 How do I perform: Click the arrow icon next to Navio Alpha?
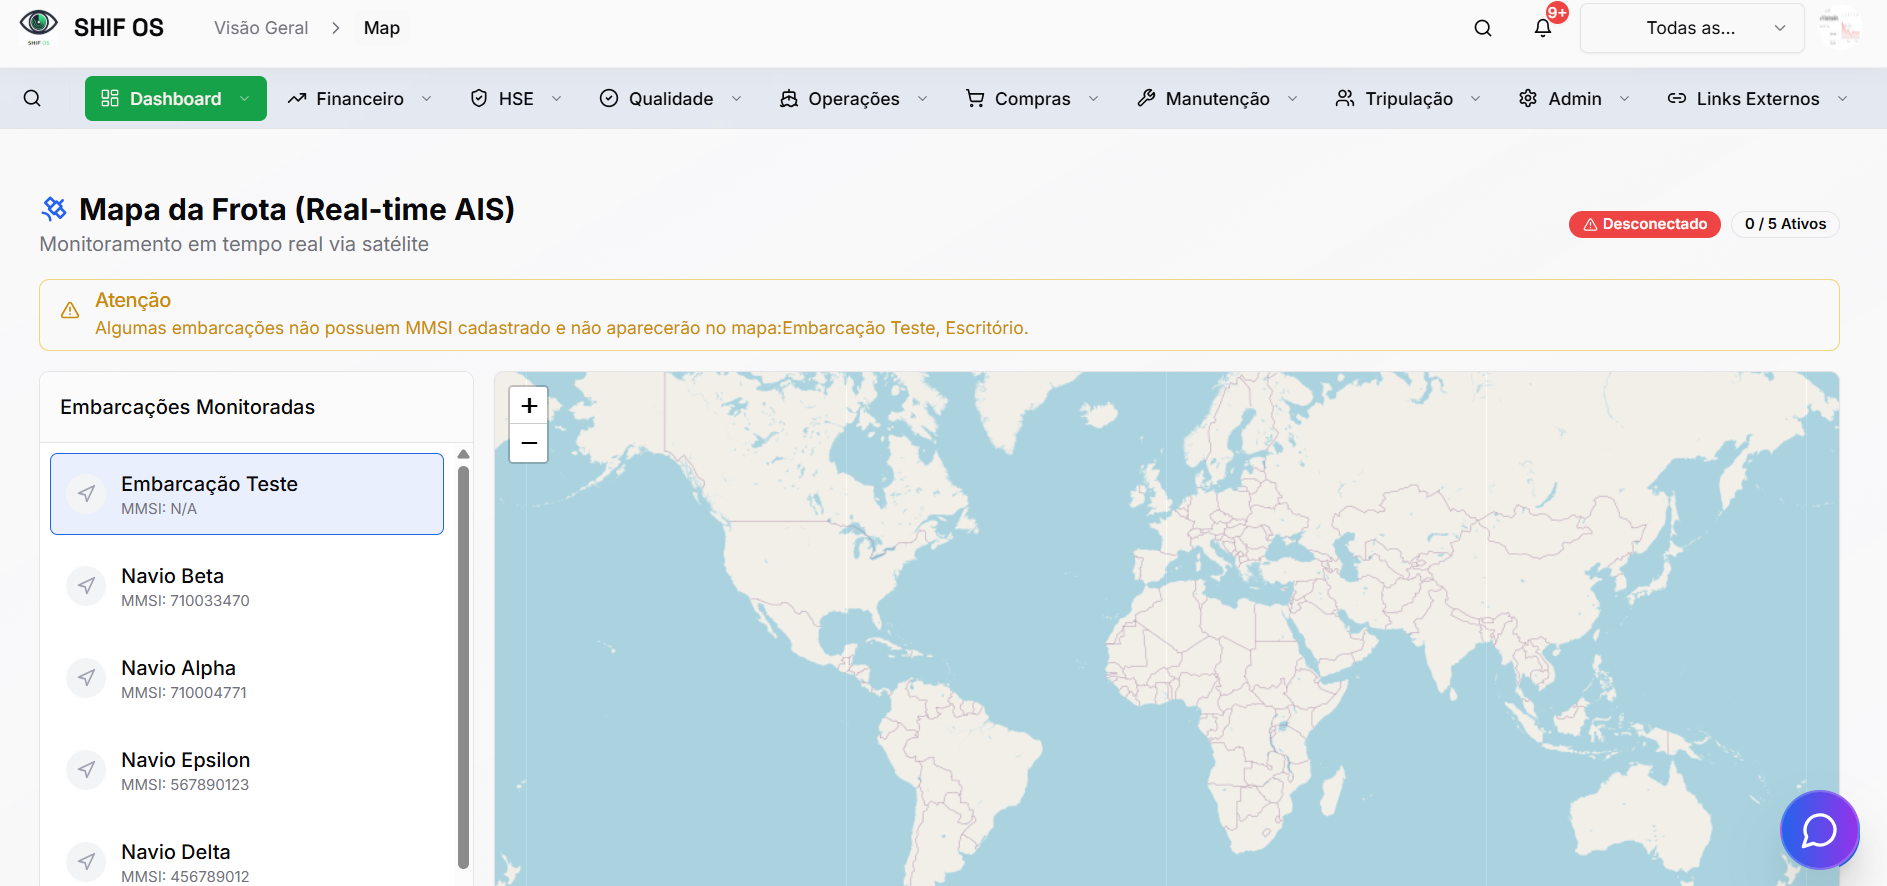pyautogui.click(x=87, y=678)
